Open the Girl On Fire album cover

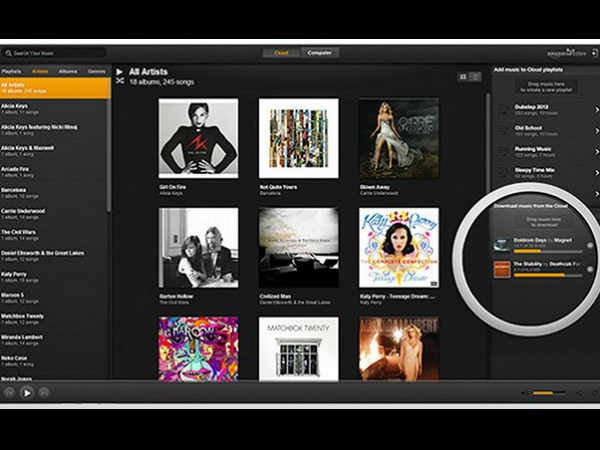point(199,139)
